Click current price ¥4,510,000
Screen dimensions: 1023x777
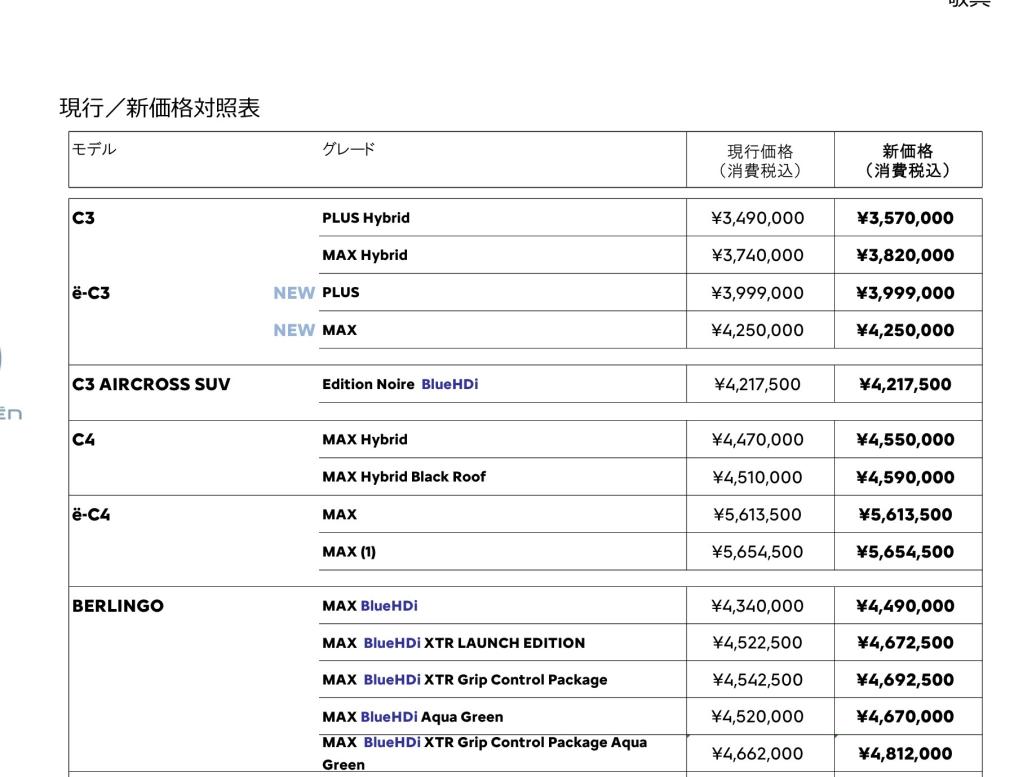tap(757, 478)
